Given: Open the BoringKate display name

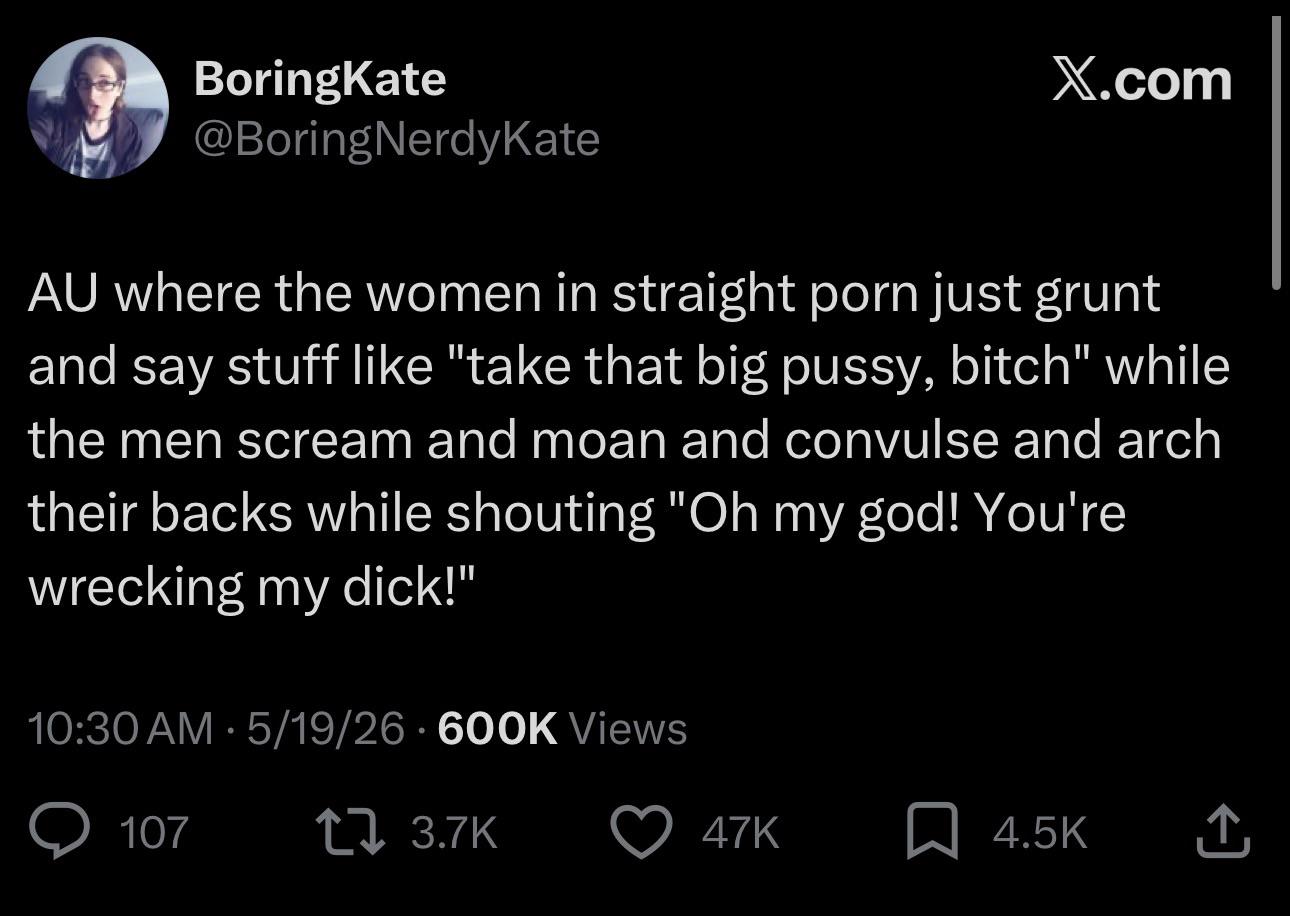Looking at the screenshot, I should pos(320,78).
